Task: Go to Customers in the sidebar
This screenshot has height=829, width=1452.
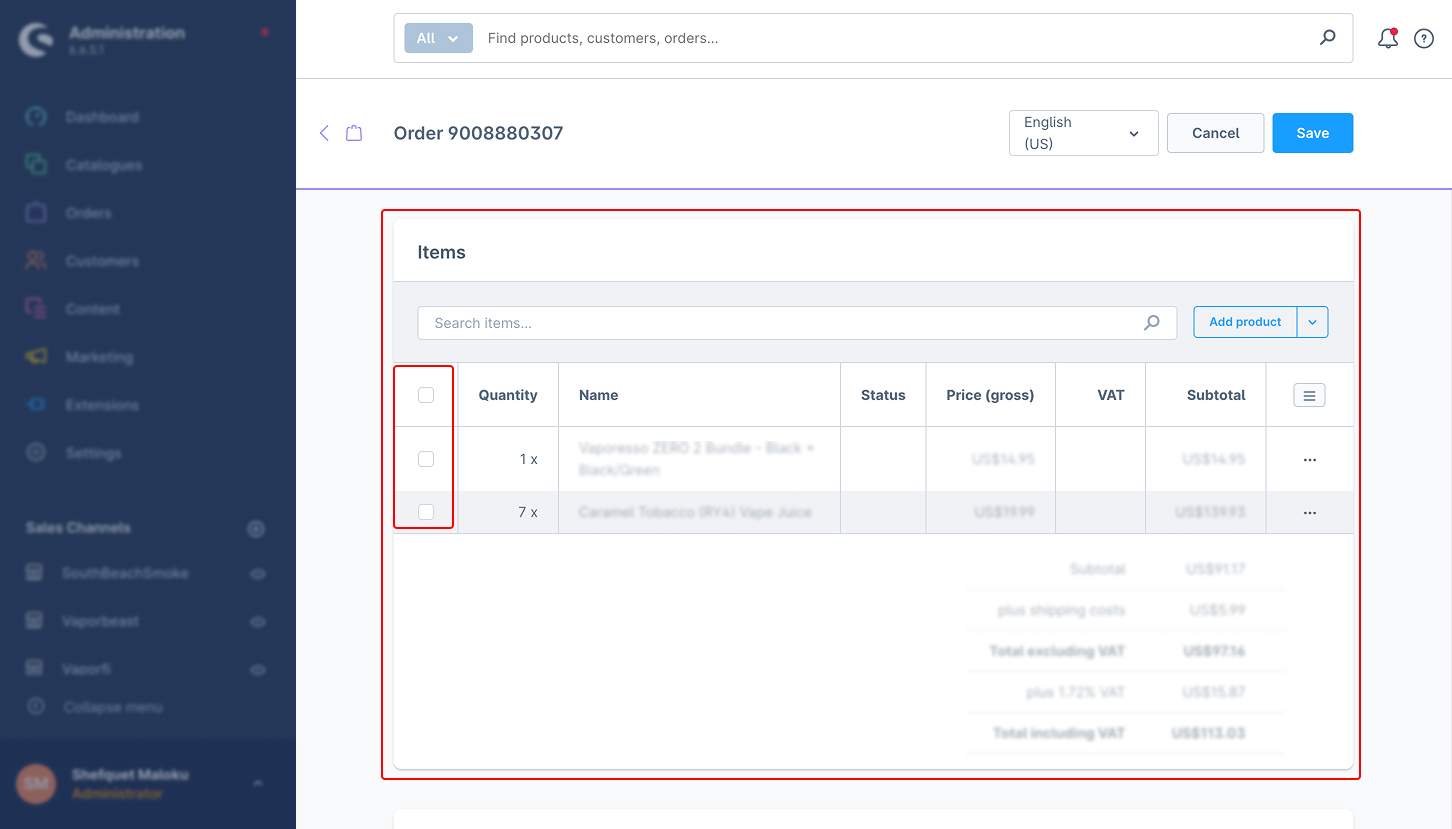Action: click(102, 261)
